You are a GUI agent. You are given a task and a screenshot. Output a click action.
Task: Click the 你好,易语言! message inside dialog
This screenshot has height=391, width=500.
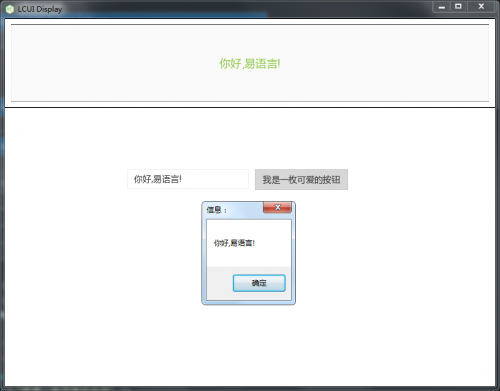click(x=234, y=243)
